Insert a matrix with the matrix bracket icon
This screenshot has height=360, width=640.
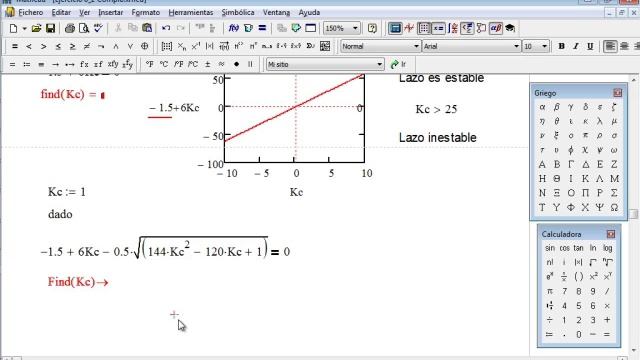[x=167, y=46]
